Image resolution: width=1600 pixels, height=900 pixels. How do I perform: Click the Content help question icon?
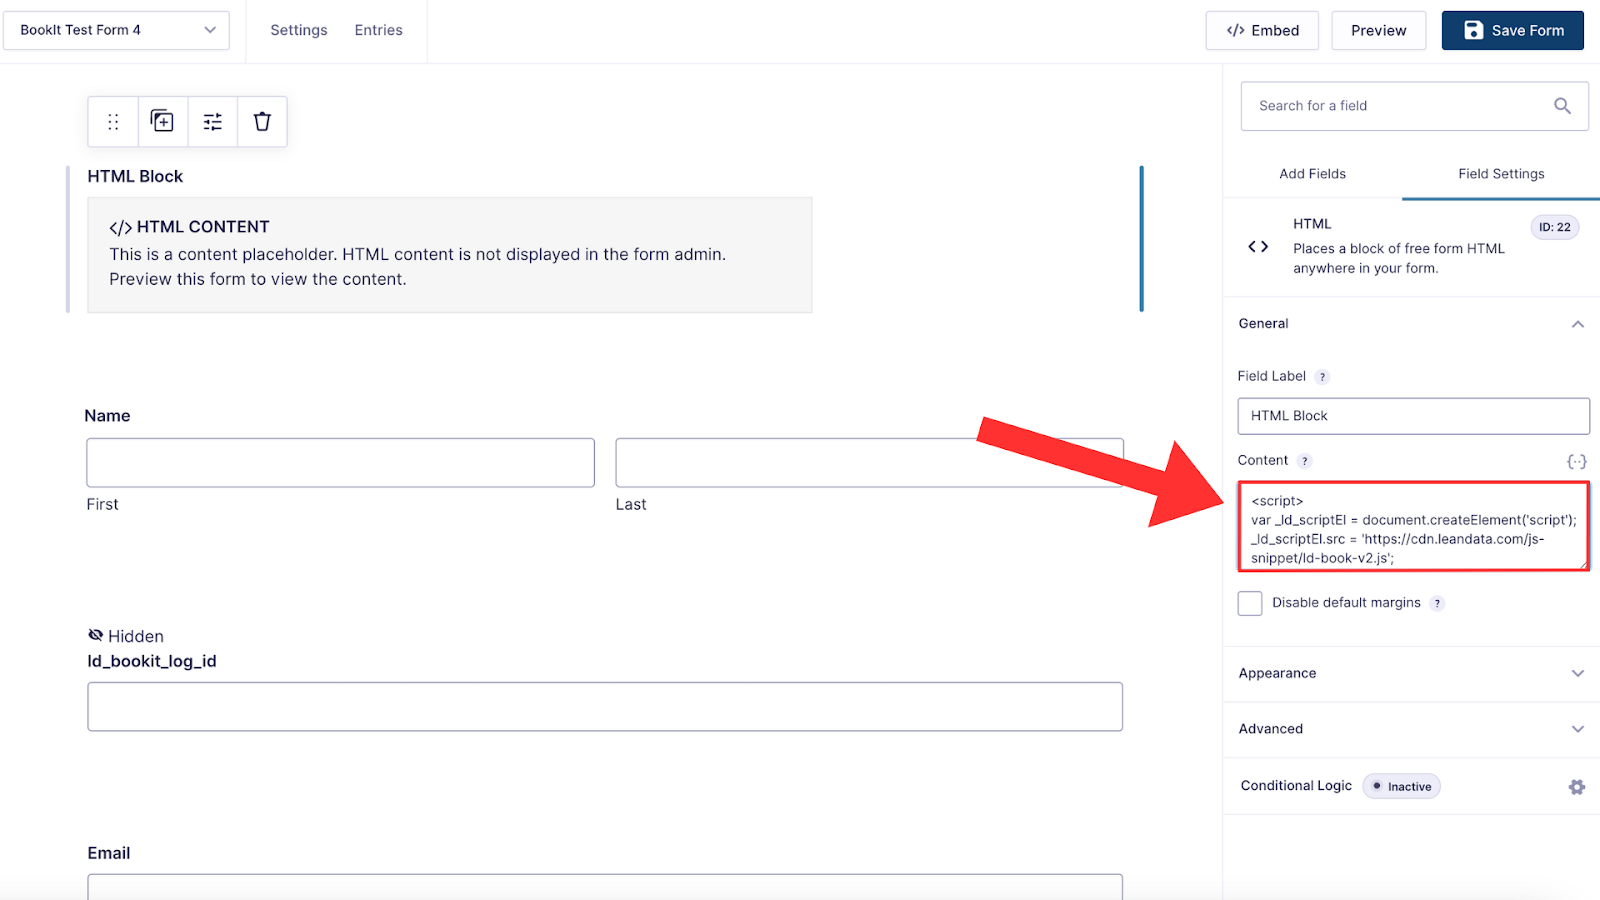pyautogui.click(x=1304, y=461)
